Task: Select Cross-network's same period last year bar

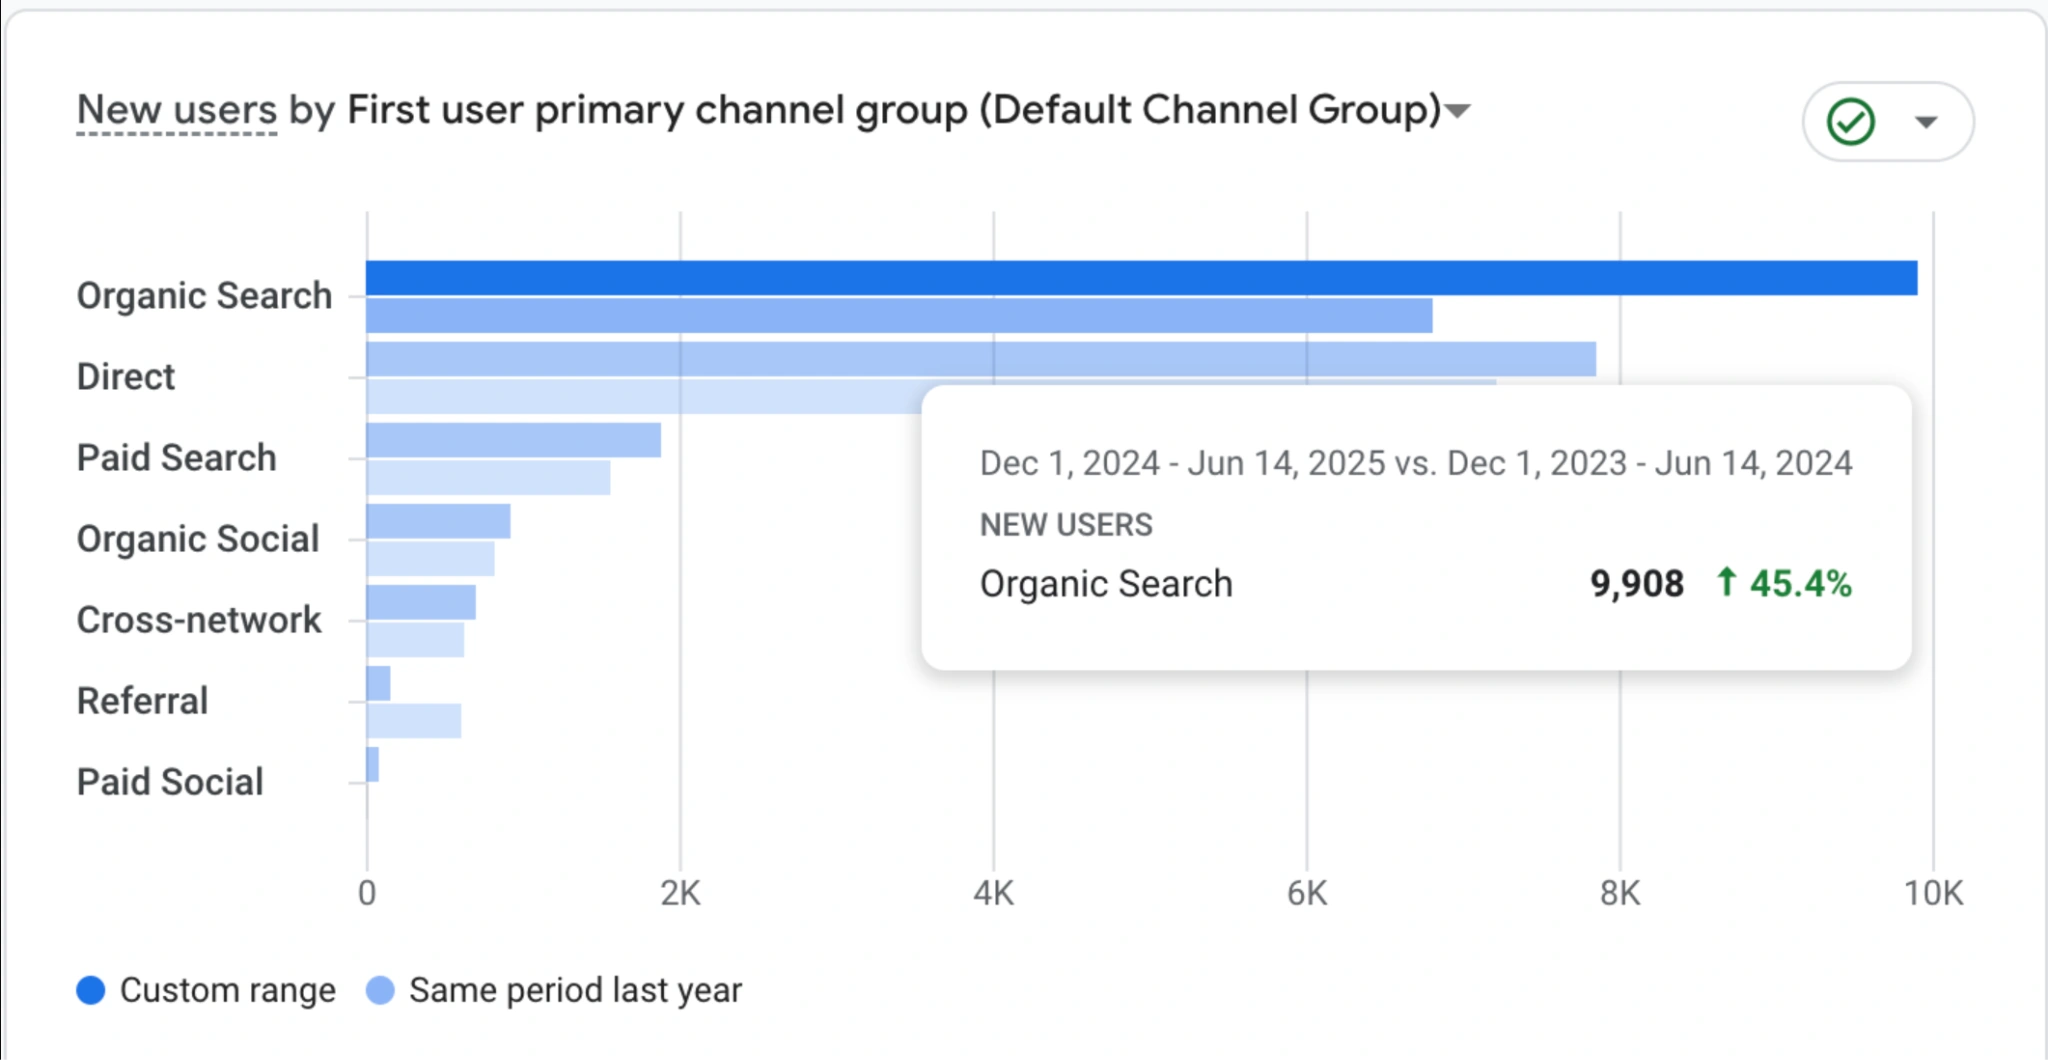Action: (415, 640)
